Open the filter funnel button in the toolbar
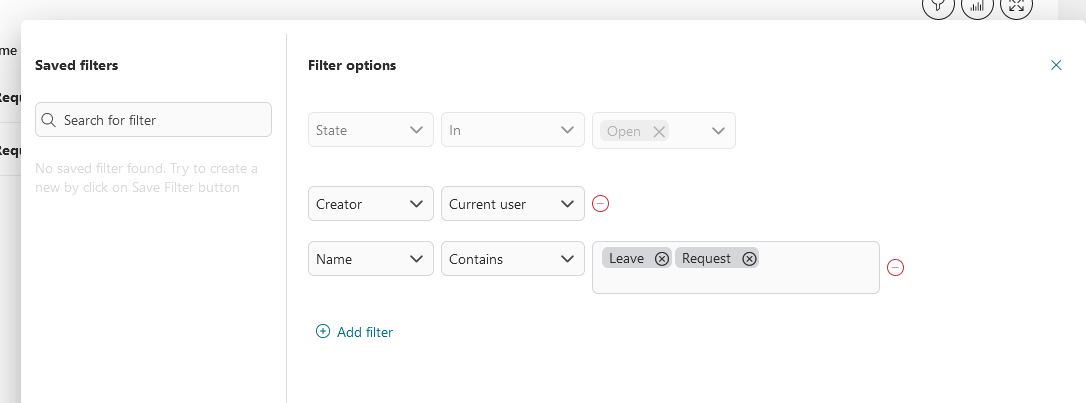Viewport: 1086px width, 403px height. (938, 6)
